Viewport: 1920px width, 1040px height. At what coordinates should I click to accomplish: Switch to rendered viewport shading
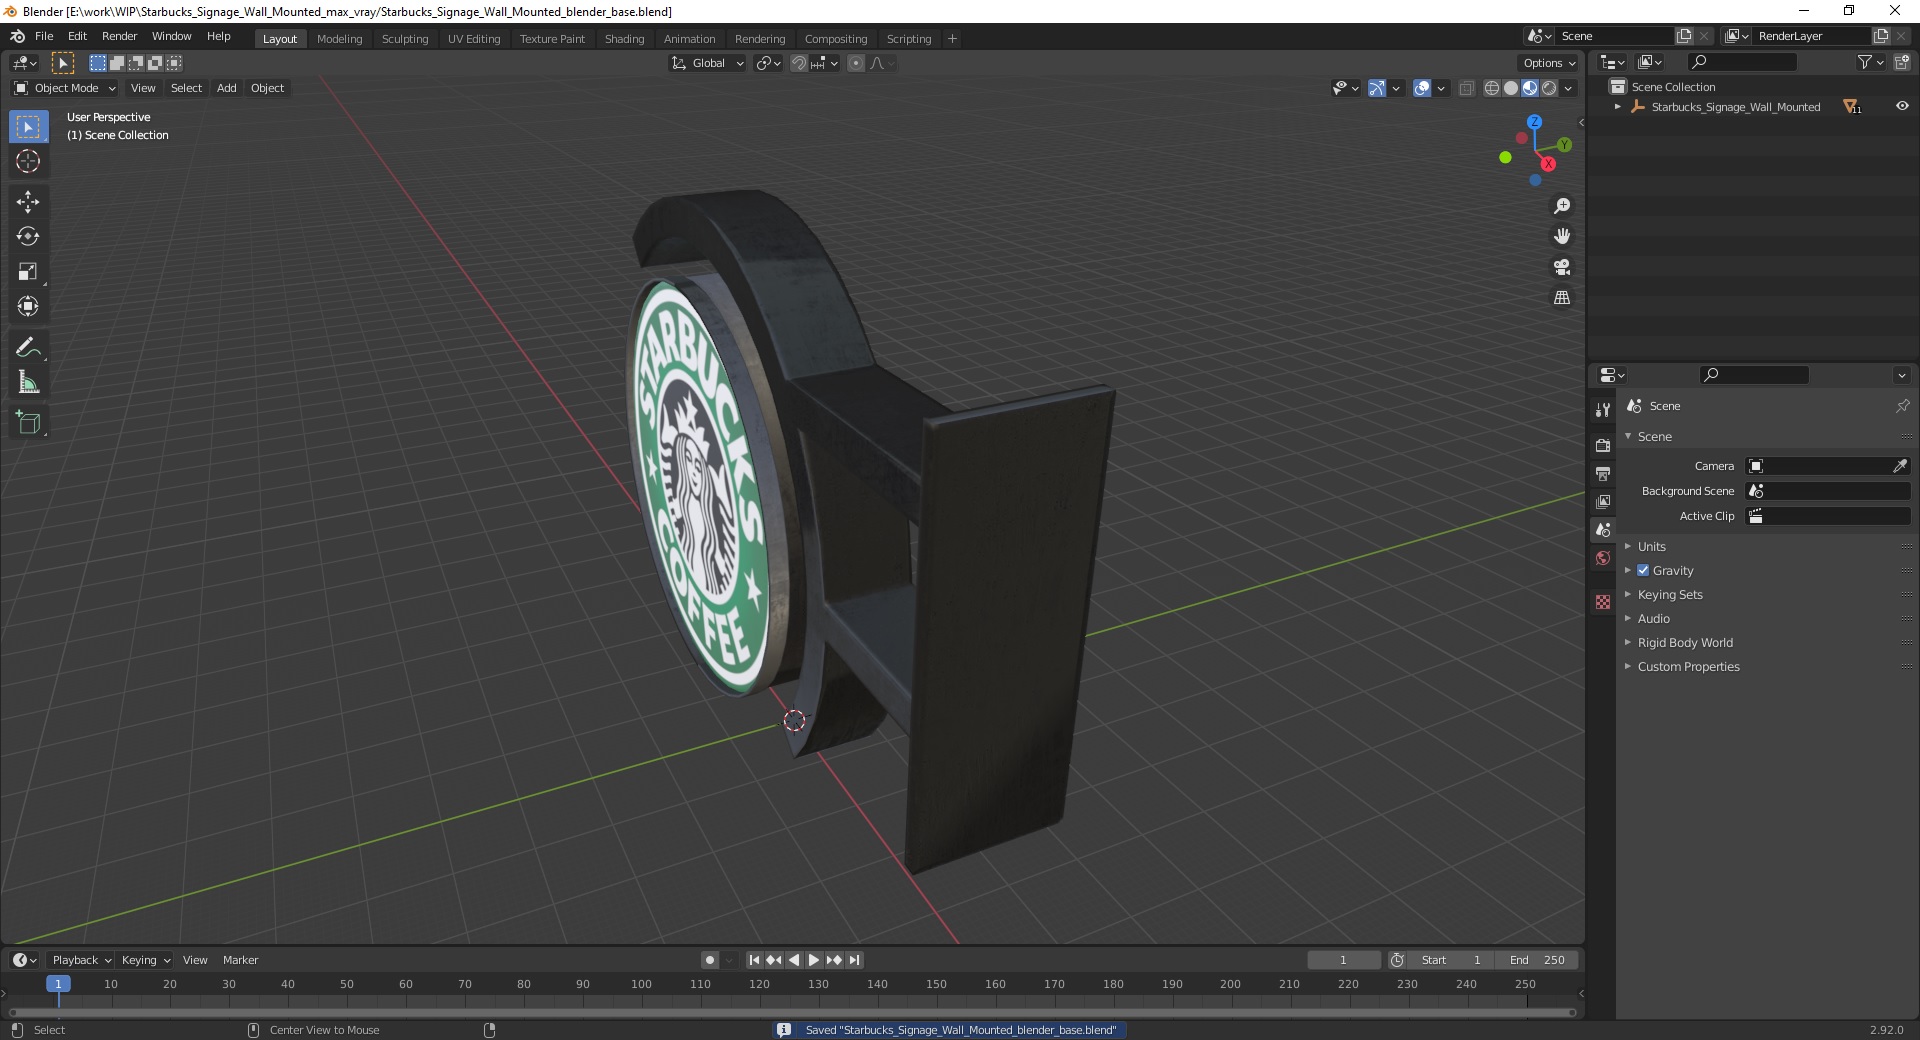tap(1549, 88)
